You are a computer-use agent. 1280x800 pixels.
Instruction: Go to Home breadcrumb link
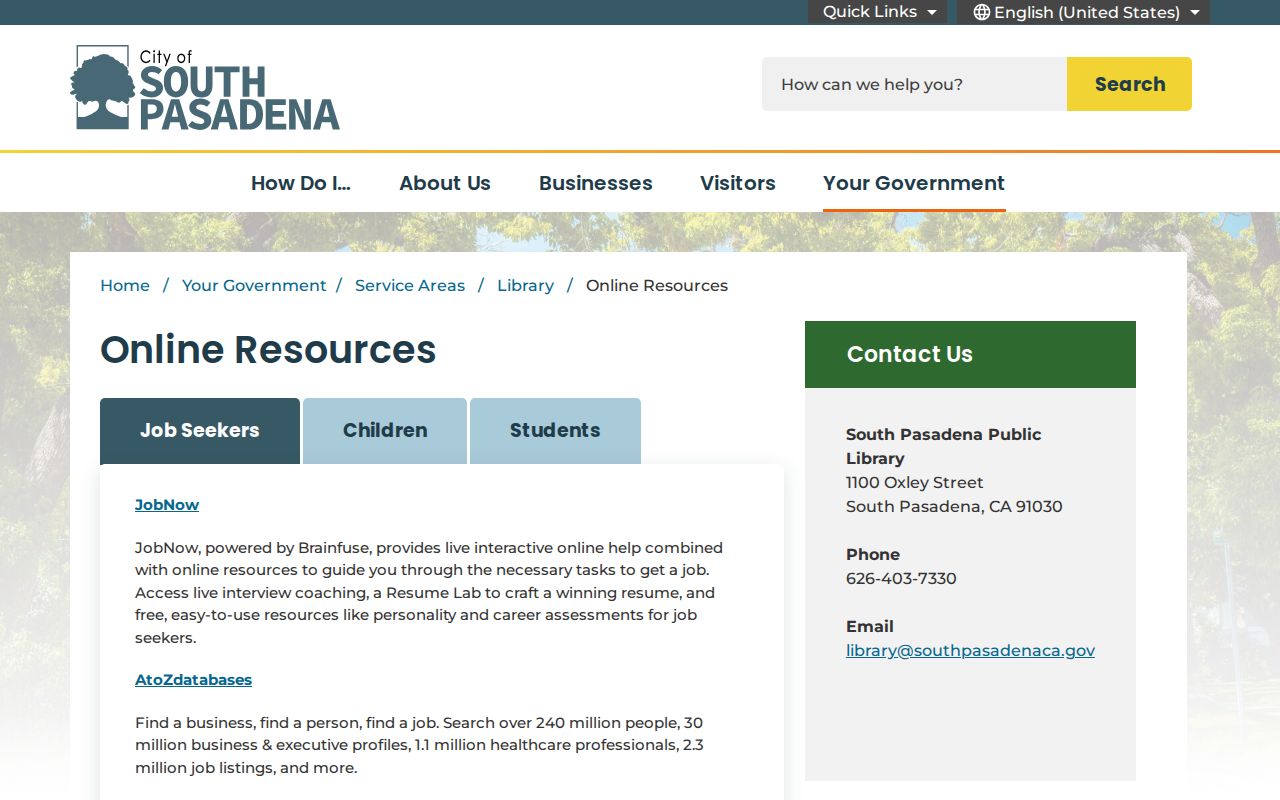tap(125, 285)
